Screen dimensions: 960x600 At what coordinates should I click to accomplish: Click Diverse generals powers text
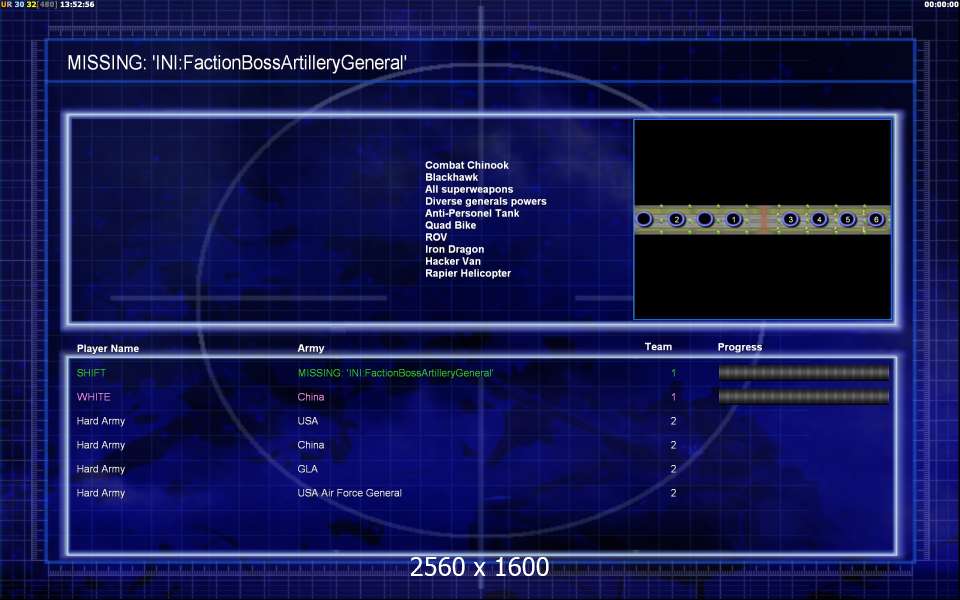(x=486, y=201)
